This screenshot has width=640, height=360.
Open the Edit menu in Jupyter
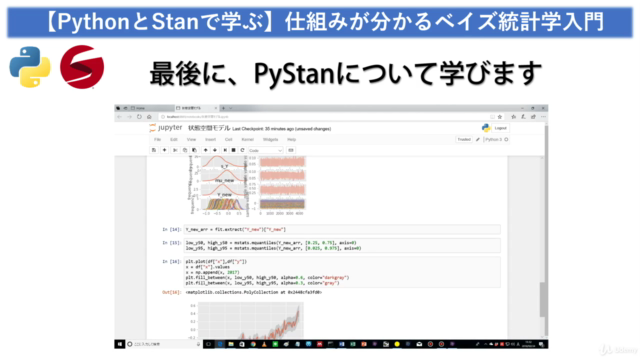pyautogui.click(x=174, y=140)
